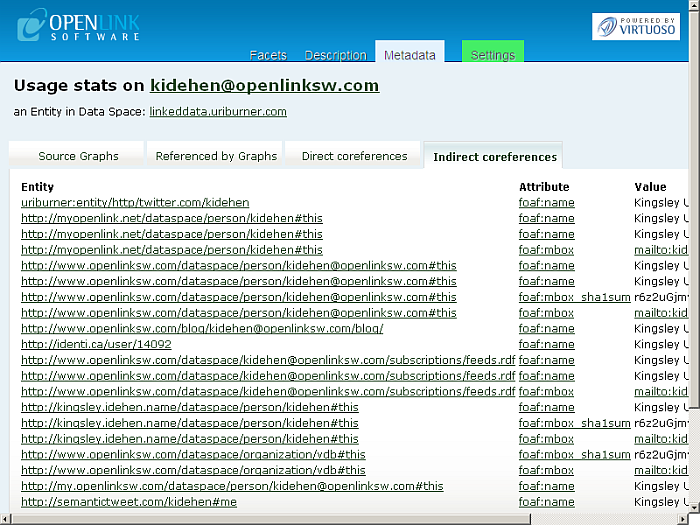Open semantictweet.com/kidehen#me link

point(129,502)
